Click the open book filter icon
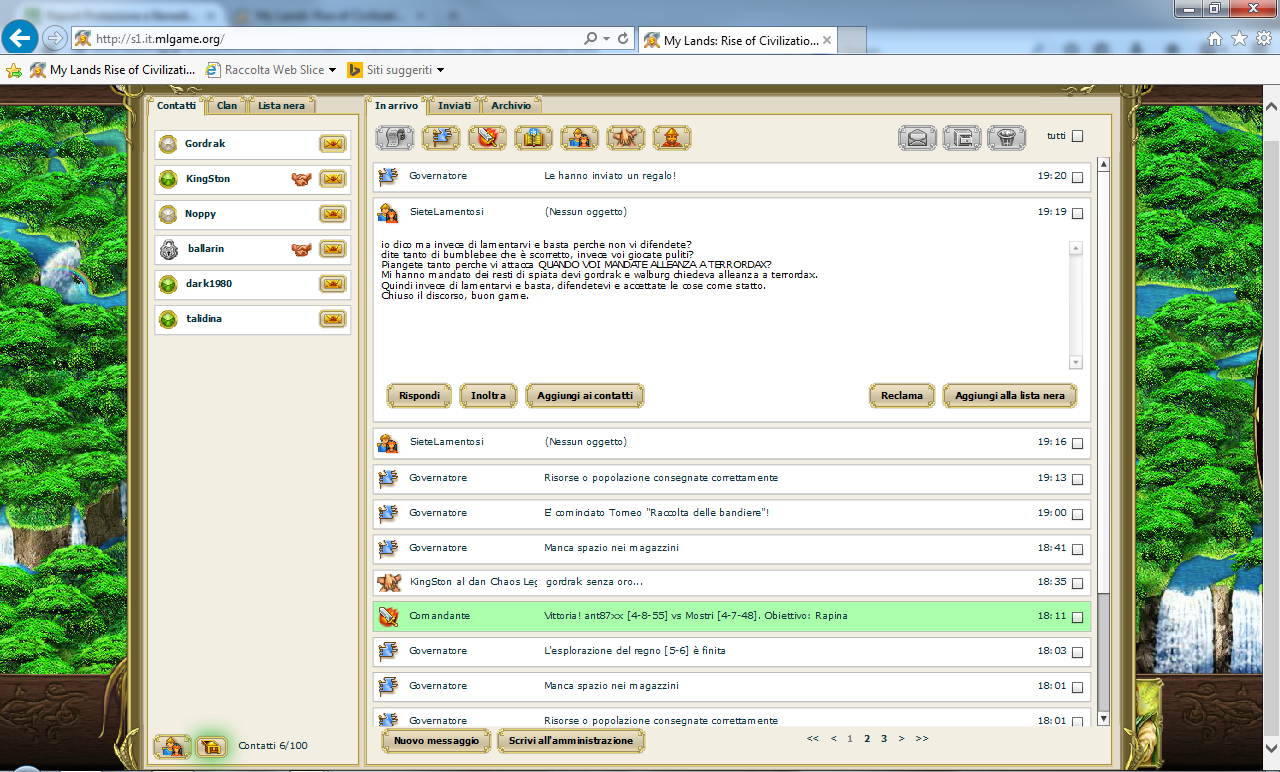This screenshot has height=772, width=1280. (x=533, y=137)
